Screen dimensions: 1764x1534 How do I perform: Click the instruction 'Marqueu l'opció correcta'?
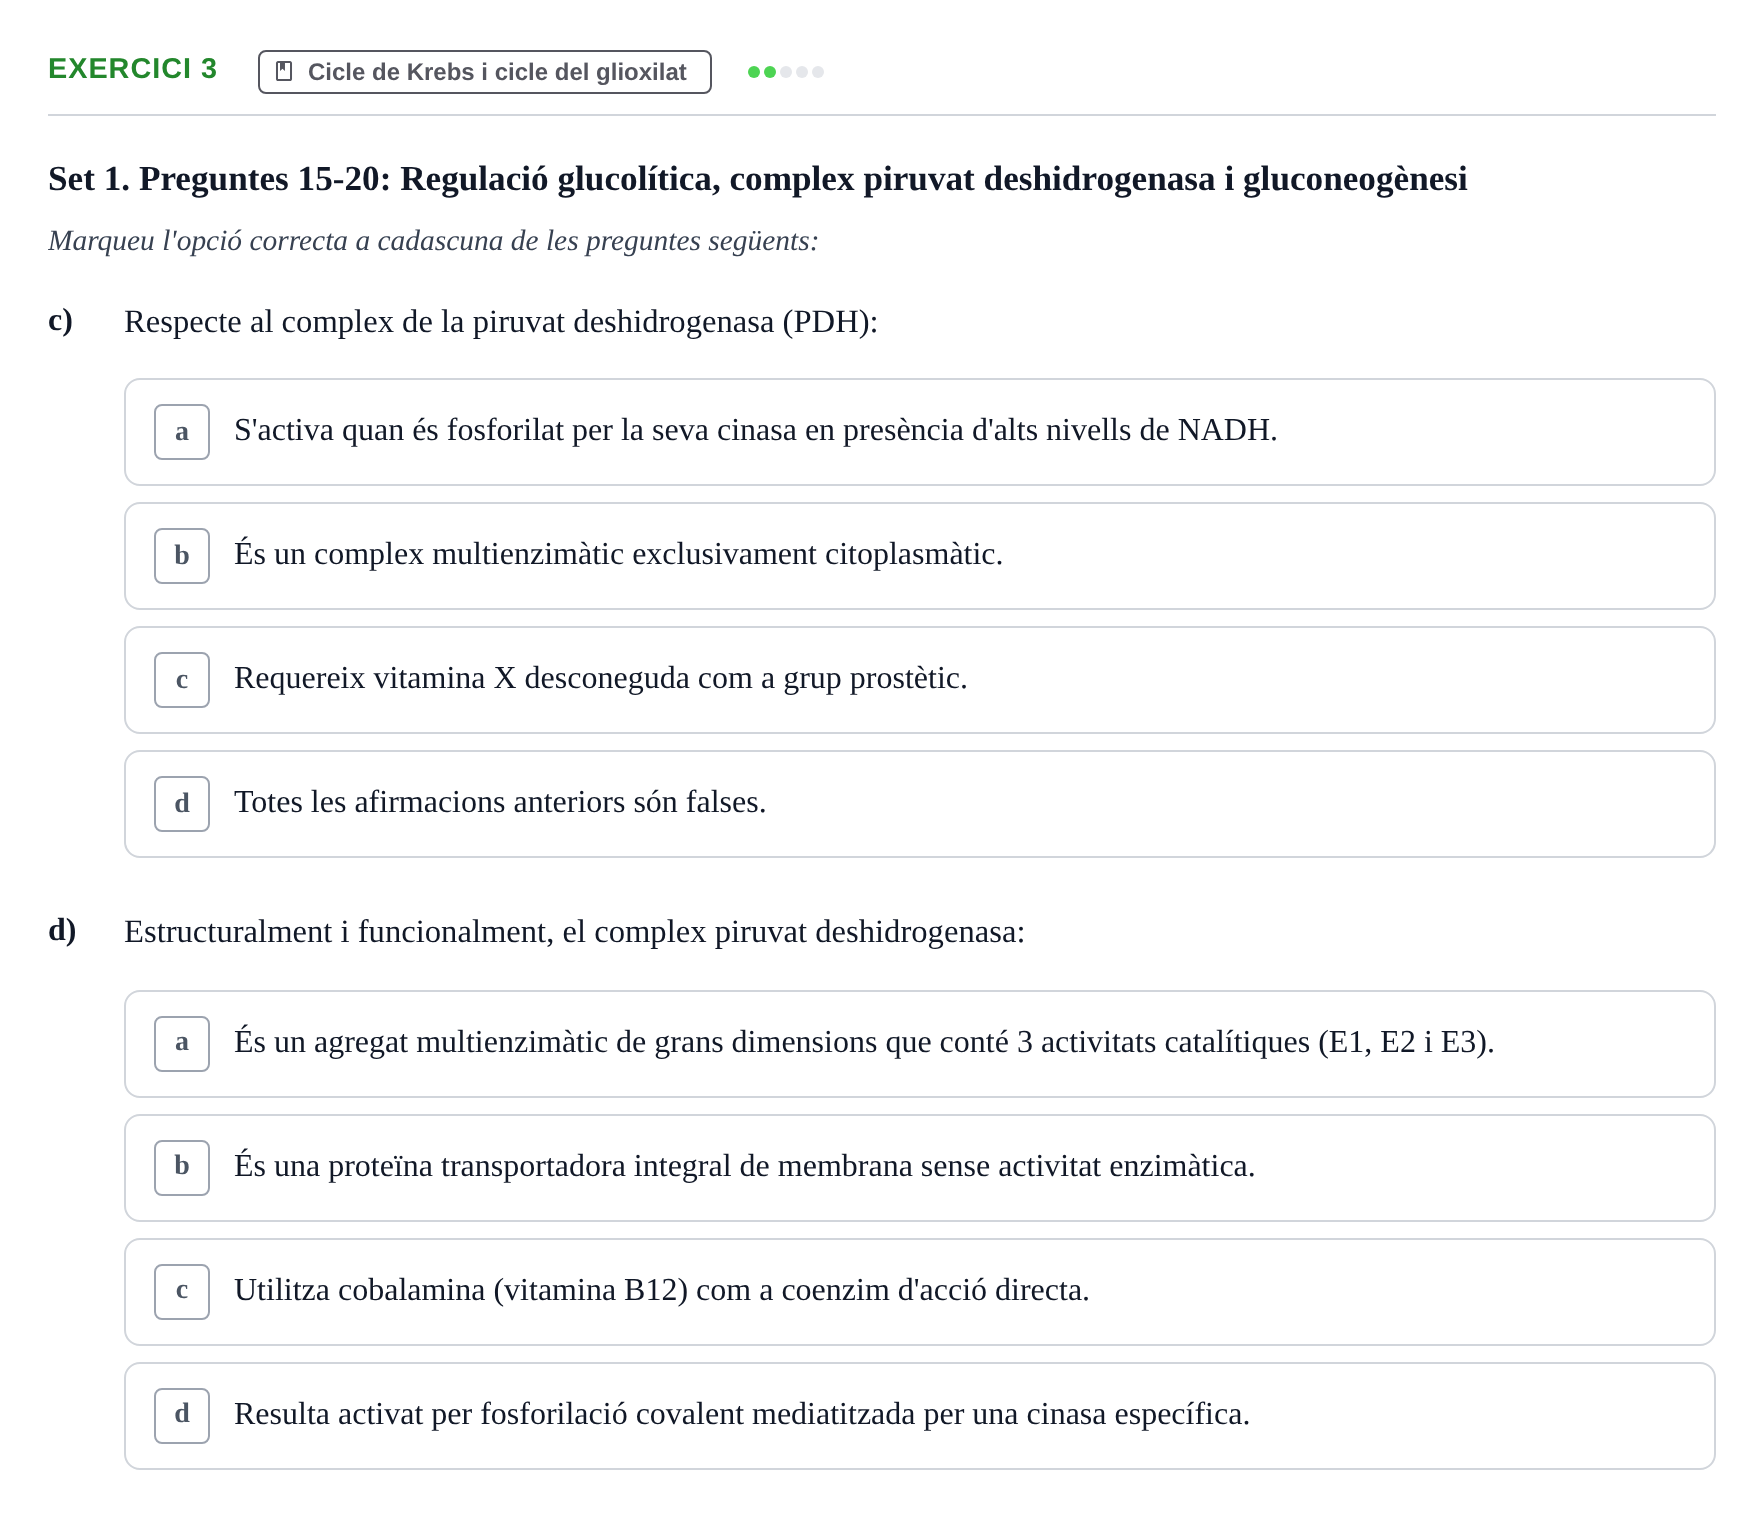point(433,241)
